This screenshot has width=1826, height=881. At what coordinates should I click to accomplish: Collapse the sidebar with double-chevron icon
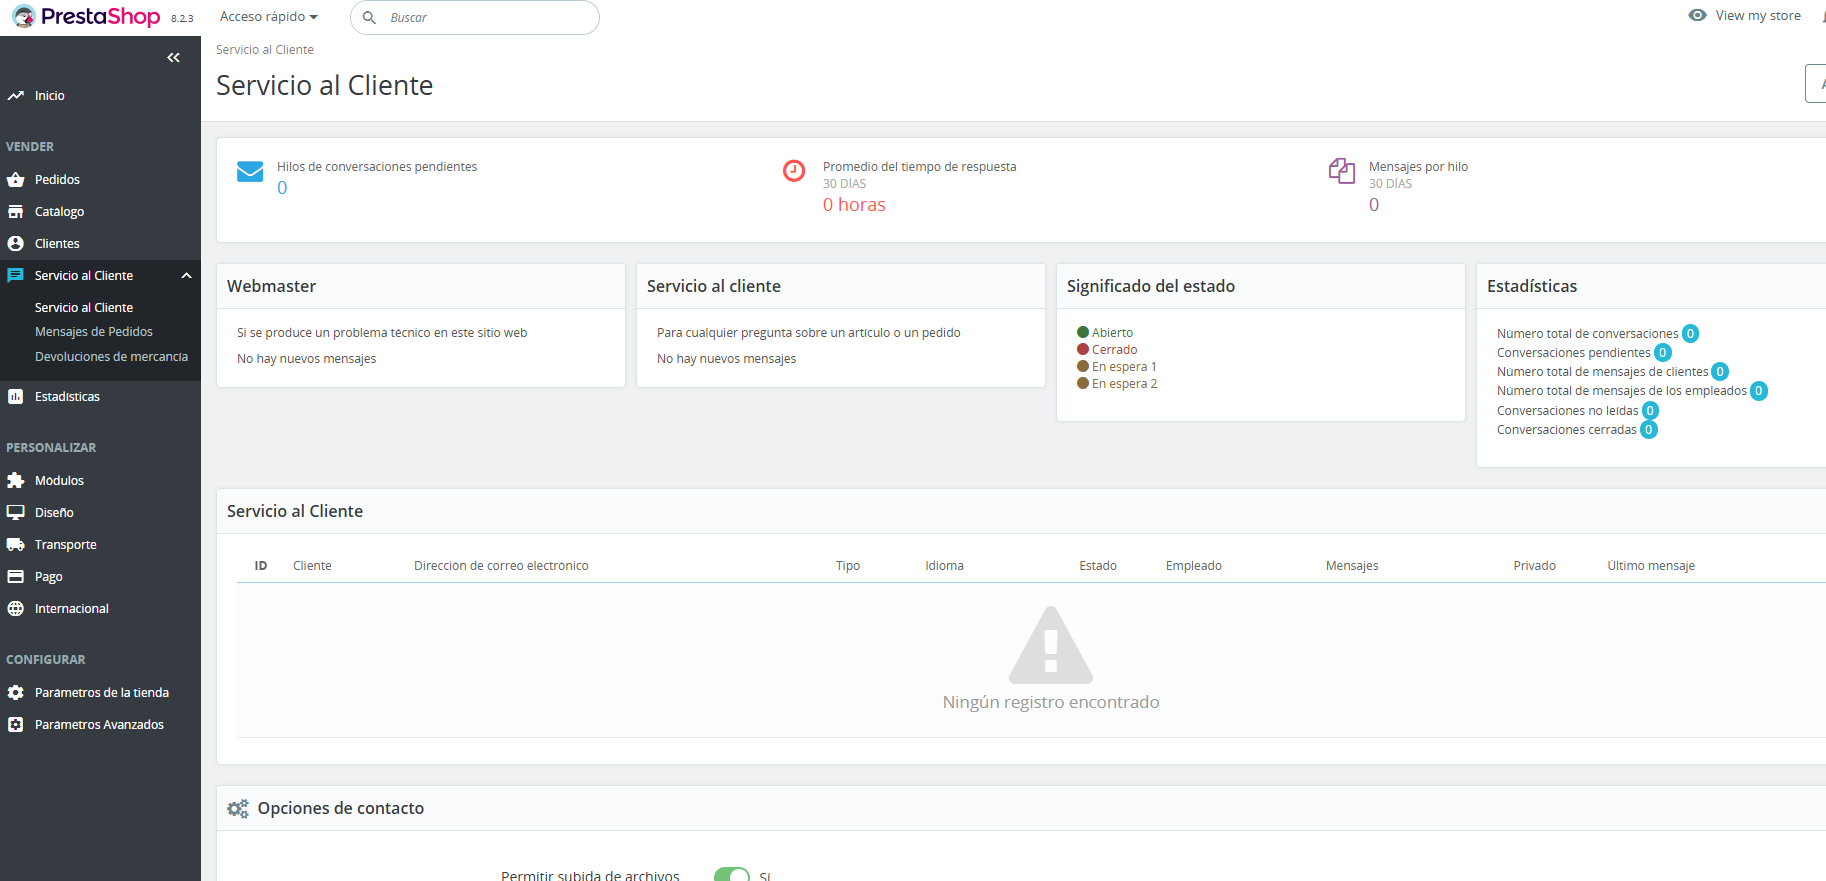tap(173, 58)
